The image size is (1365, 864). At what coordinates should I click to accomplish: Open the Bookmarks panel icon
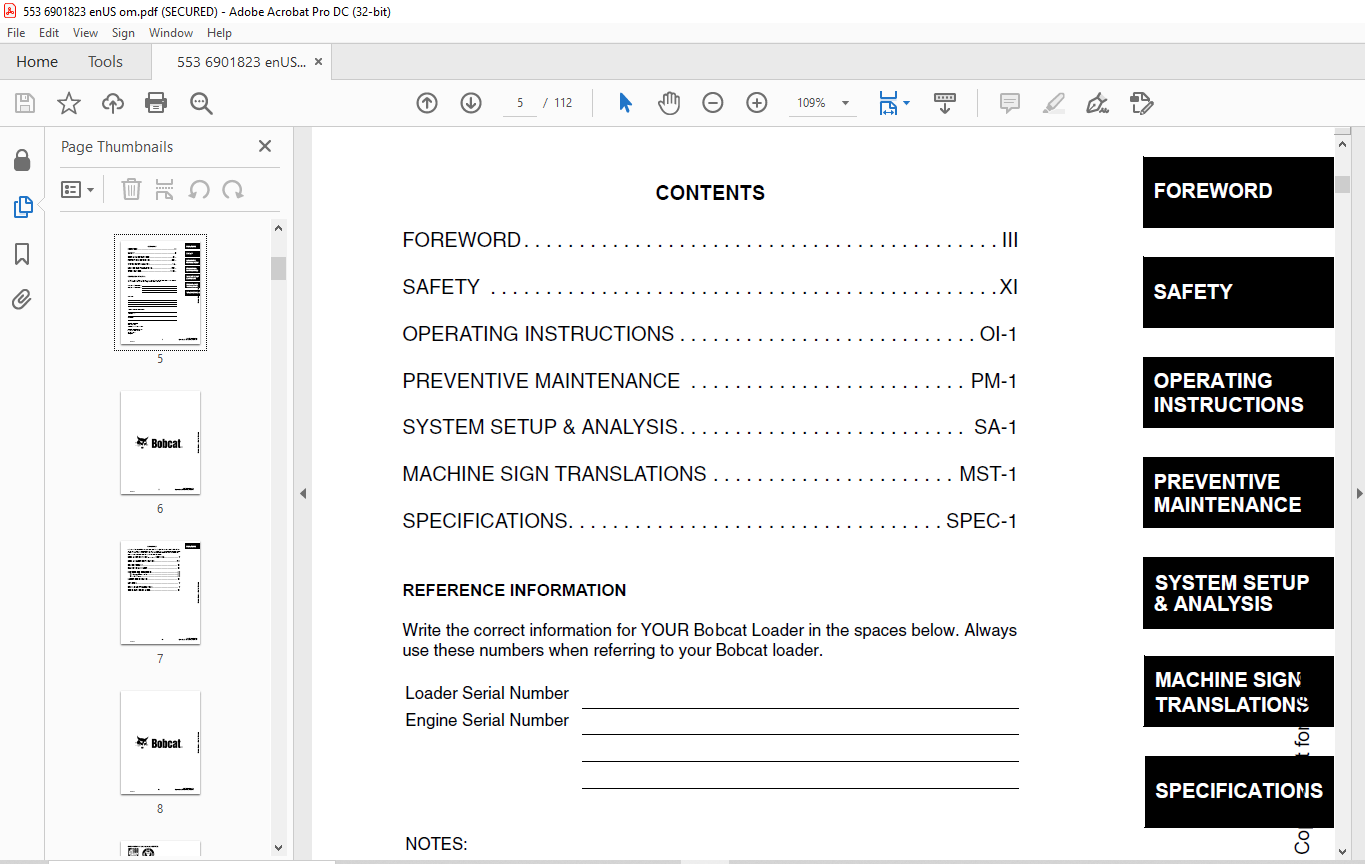click(22, 254)
